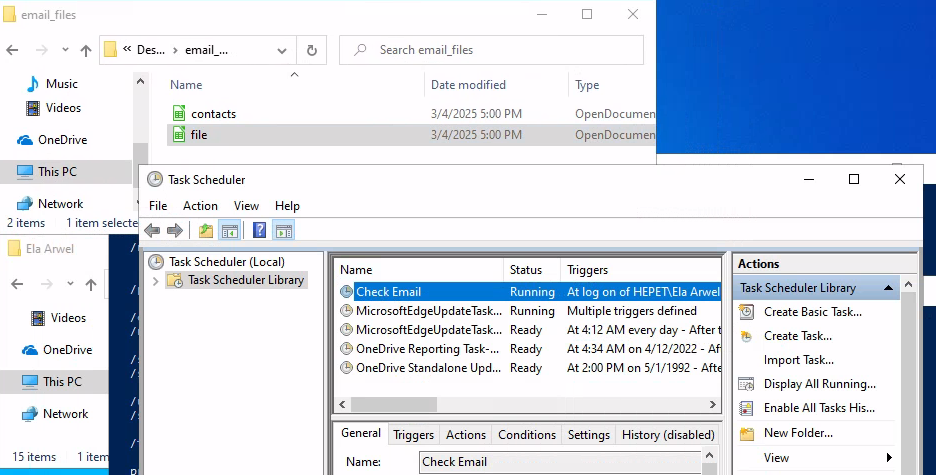Click the Actions pane scroll up arrow
This screenshot has width=936, height=475.
click(x=909, y=285)
